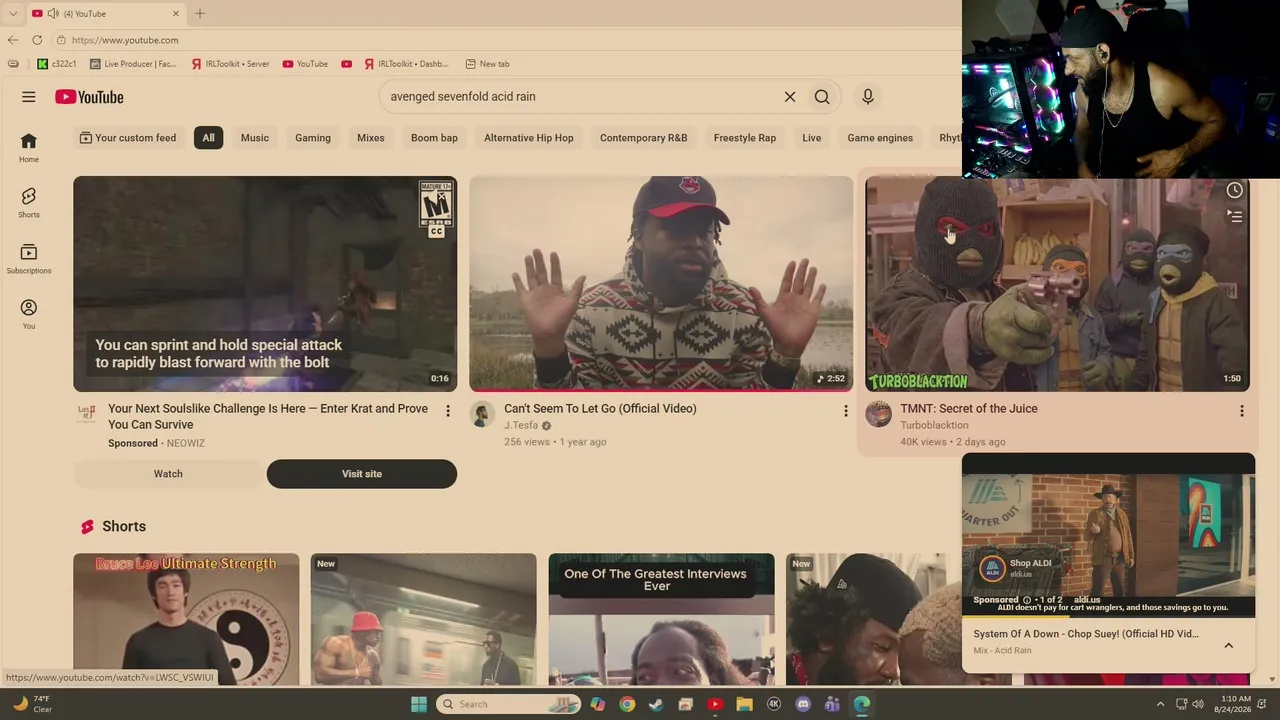Open the New tab bookmark
The image size is (1280, 720).
[488, 64]
